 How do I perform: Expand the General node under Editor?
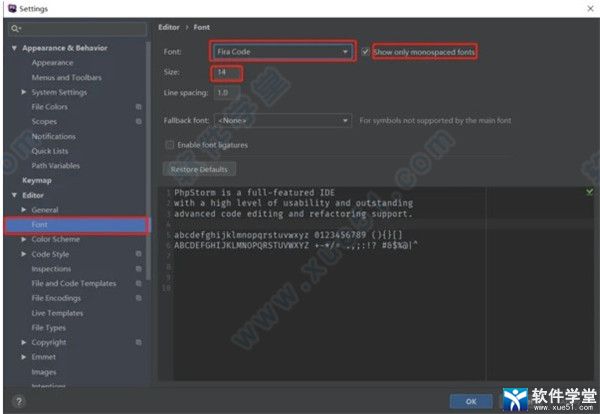(x=24, y=210)
